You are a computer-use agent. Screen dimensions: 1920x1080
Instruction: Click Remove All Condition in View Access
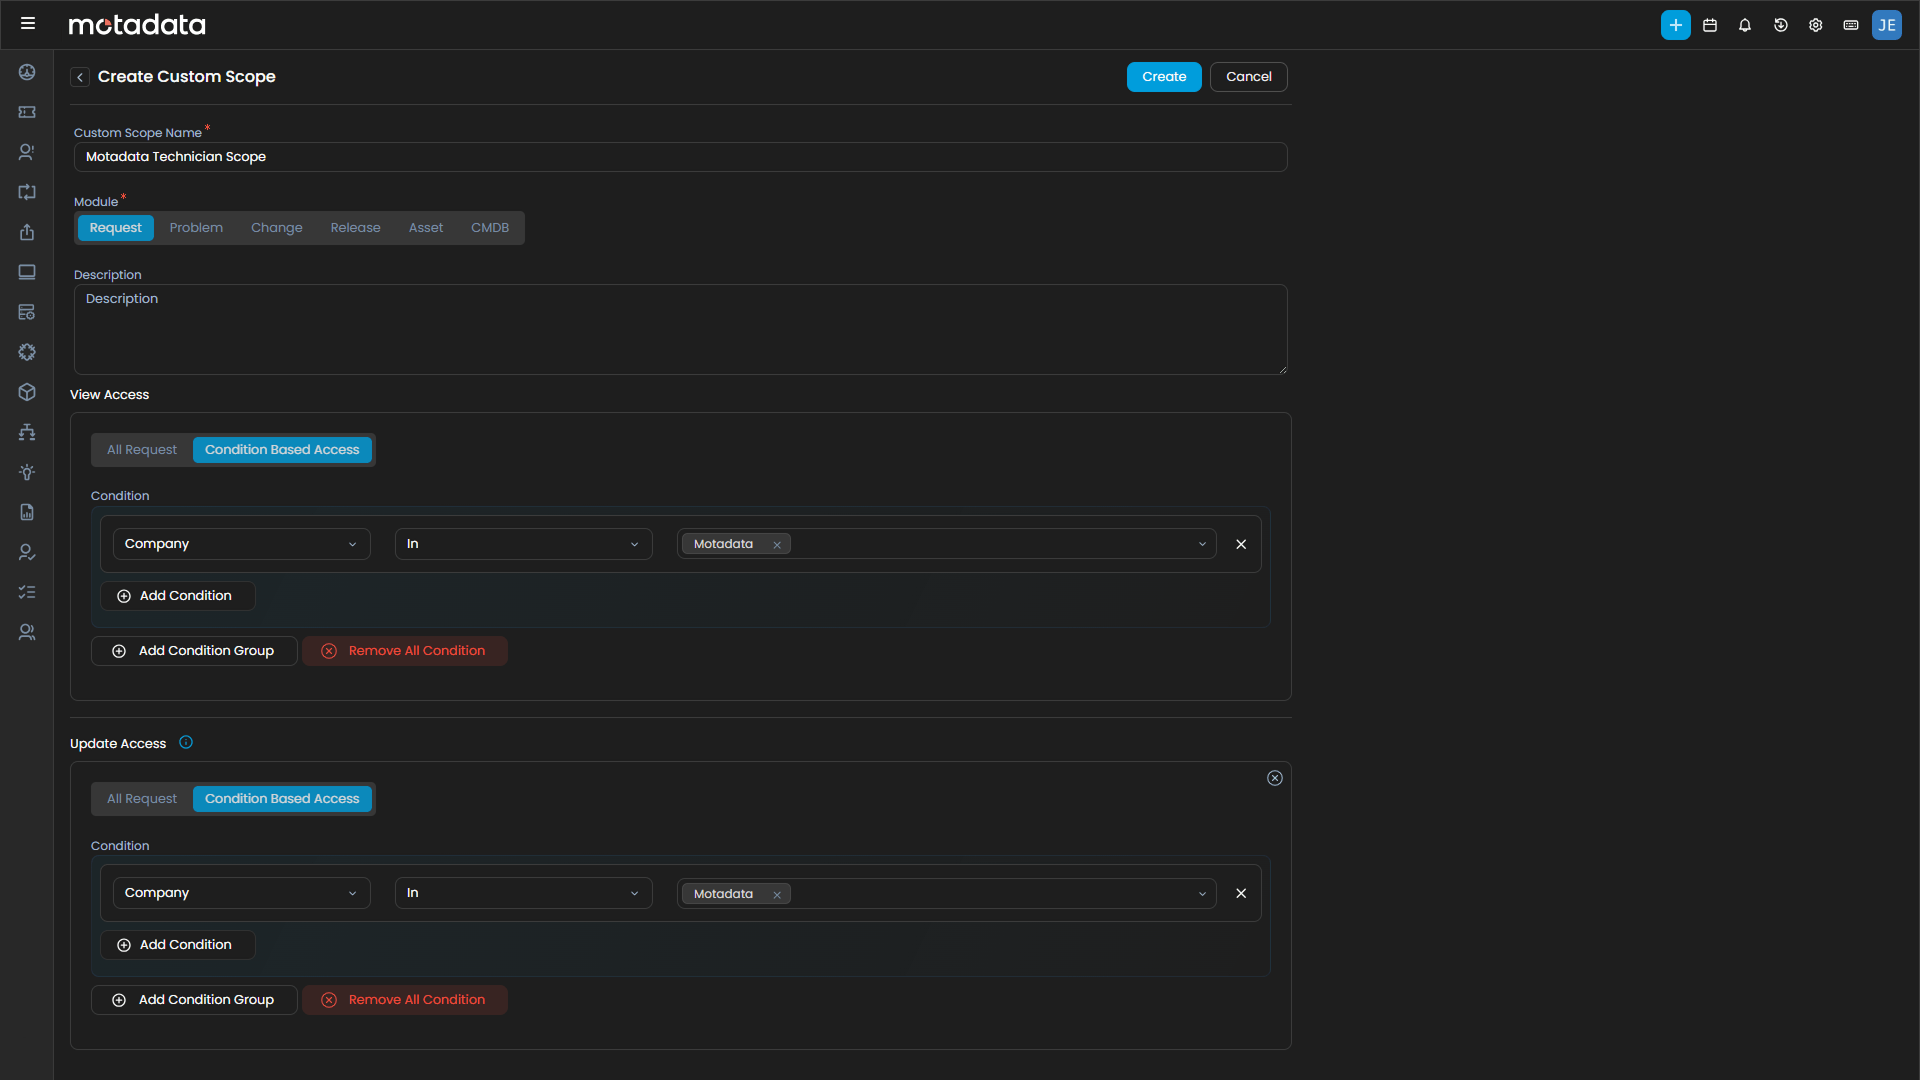(405, 651)
